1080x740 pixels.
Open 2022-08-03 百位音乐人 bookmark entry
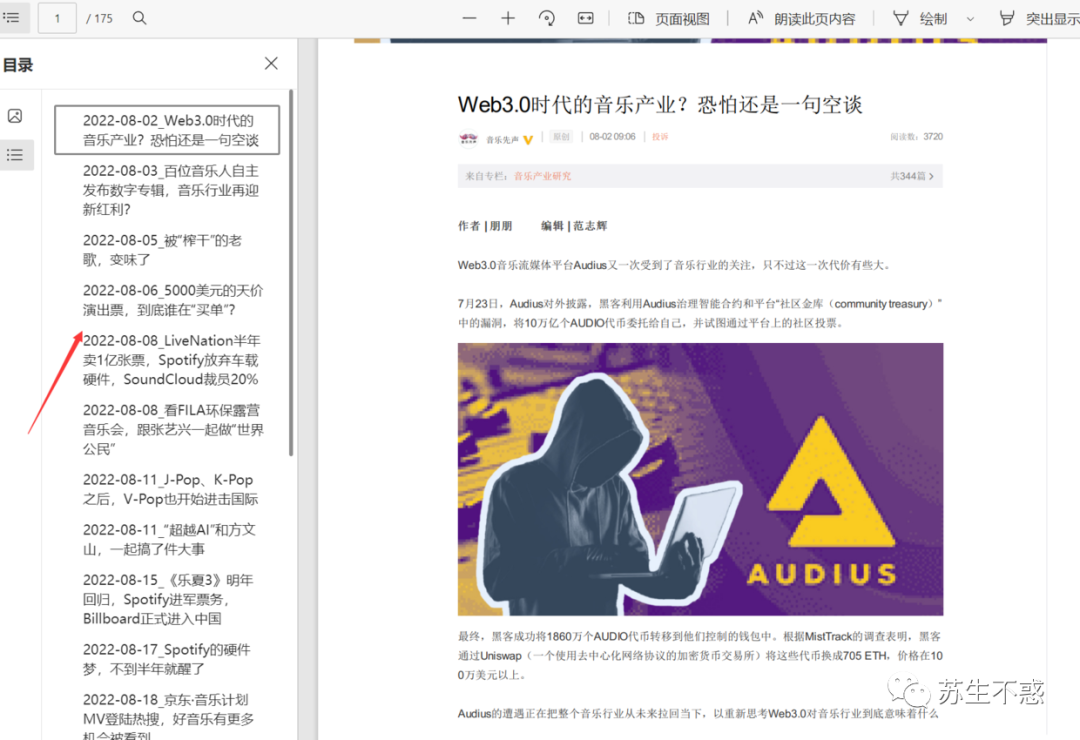[x=171, y=190]
